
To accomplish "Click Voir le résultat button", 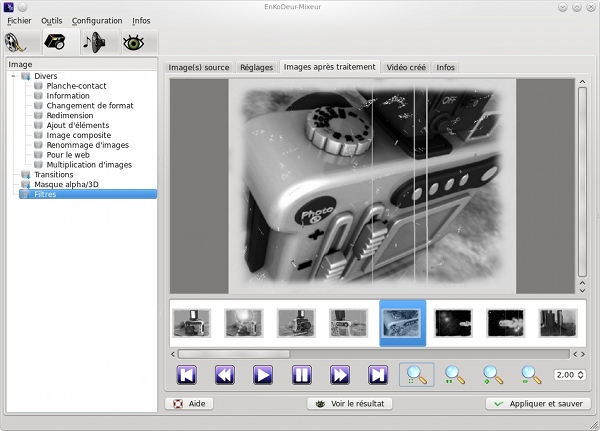I will click(x=350, y=404).
